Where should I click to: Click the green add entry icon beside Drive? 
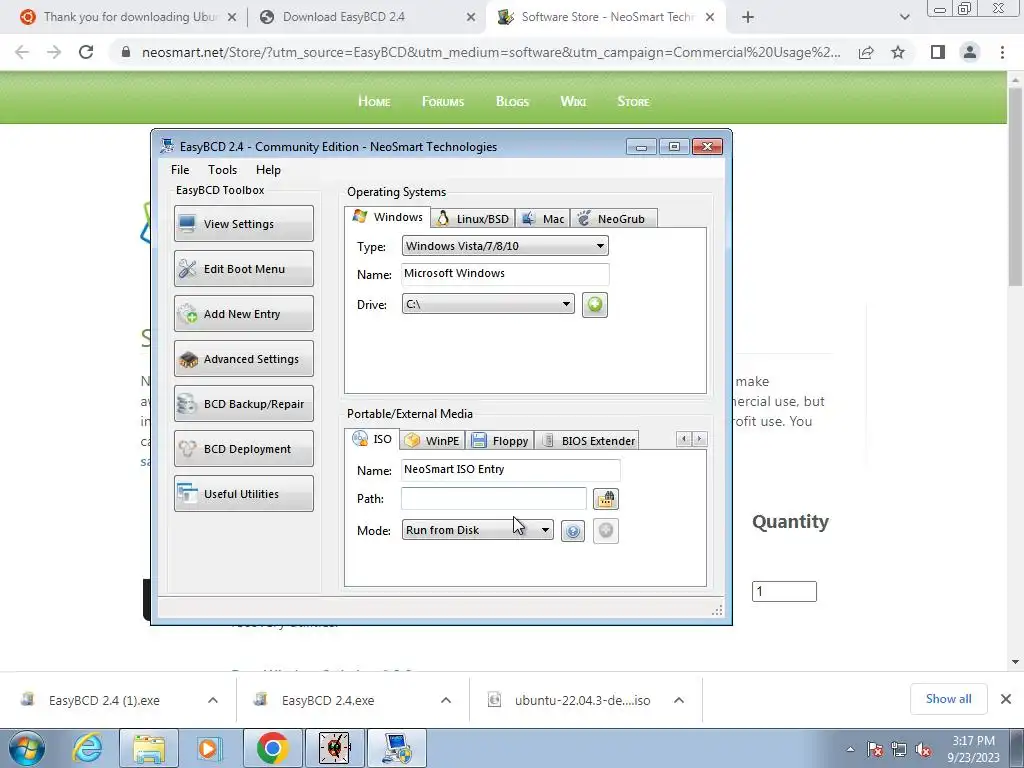(594, 304)
